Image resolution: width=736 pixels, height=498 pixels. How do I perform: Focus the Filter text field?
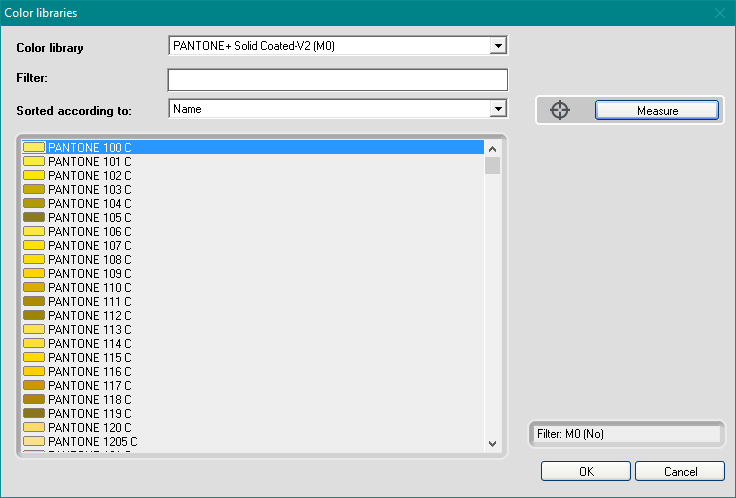(x=337, y=79)
